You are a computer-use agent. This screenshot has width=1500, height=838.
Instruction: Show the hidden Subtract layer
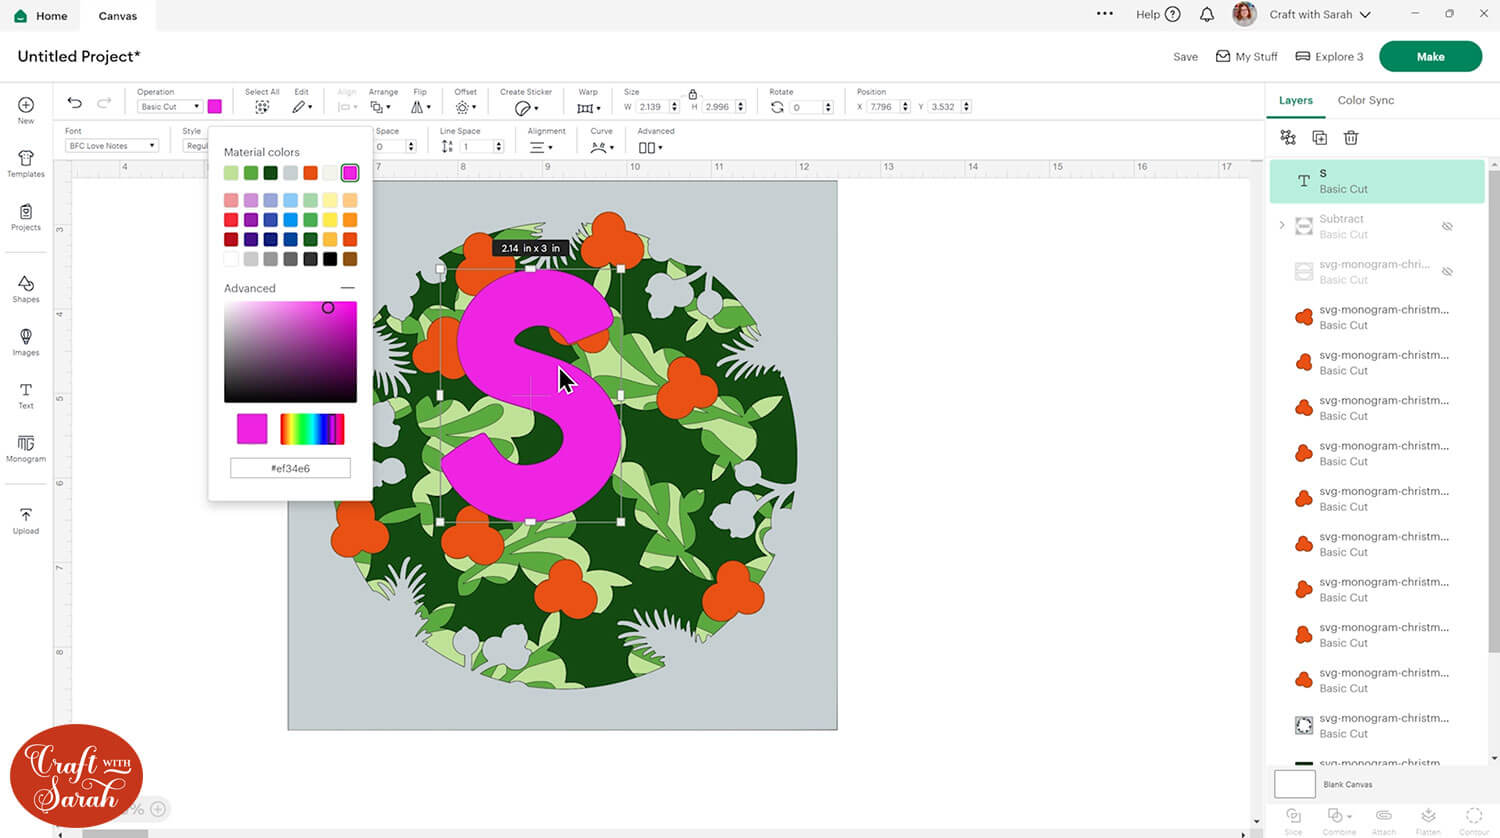tap(1447, 226)
